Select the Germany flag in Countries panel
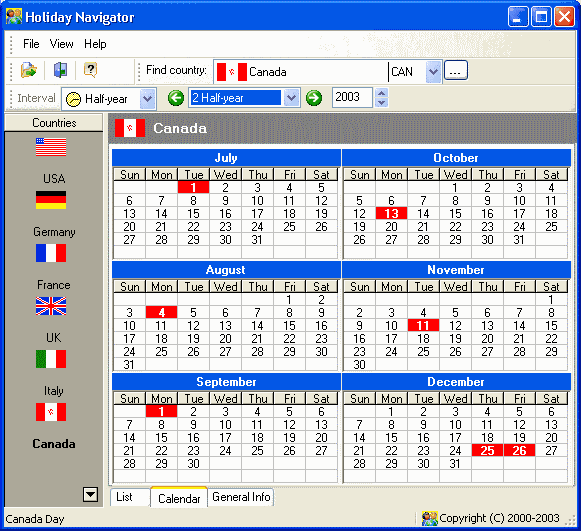 pos(51,200)
